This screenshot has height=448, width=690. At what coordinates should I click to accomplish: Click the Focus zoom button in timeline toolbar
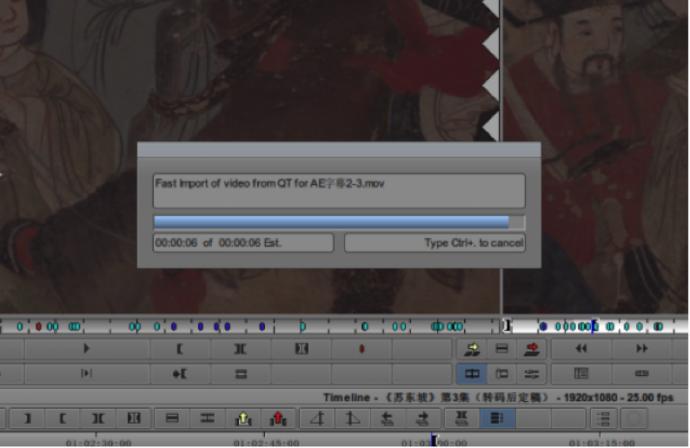pos(462,418)
